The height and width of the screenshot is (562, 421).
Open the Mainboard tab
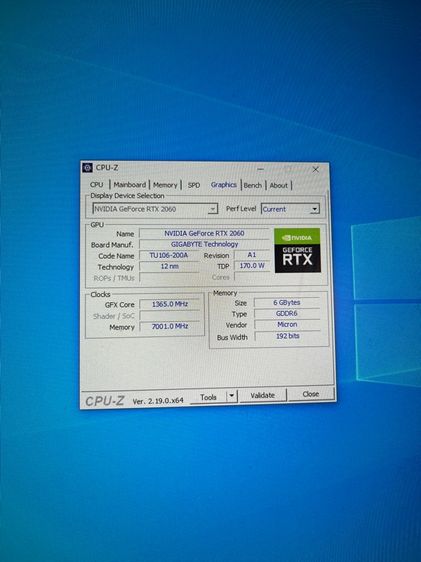[130, 185]
